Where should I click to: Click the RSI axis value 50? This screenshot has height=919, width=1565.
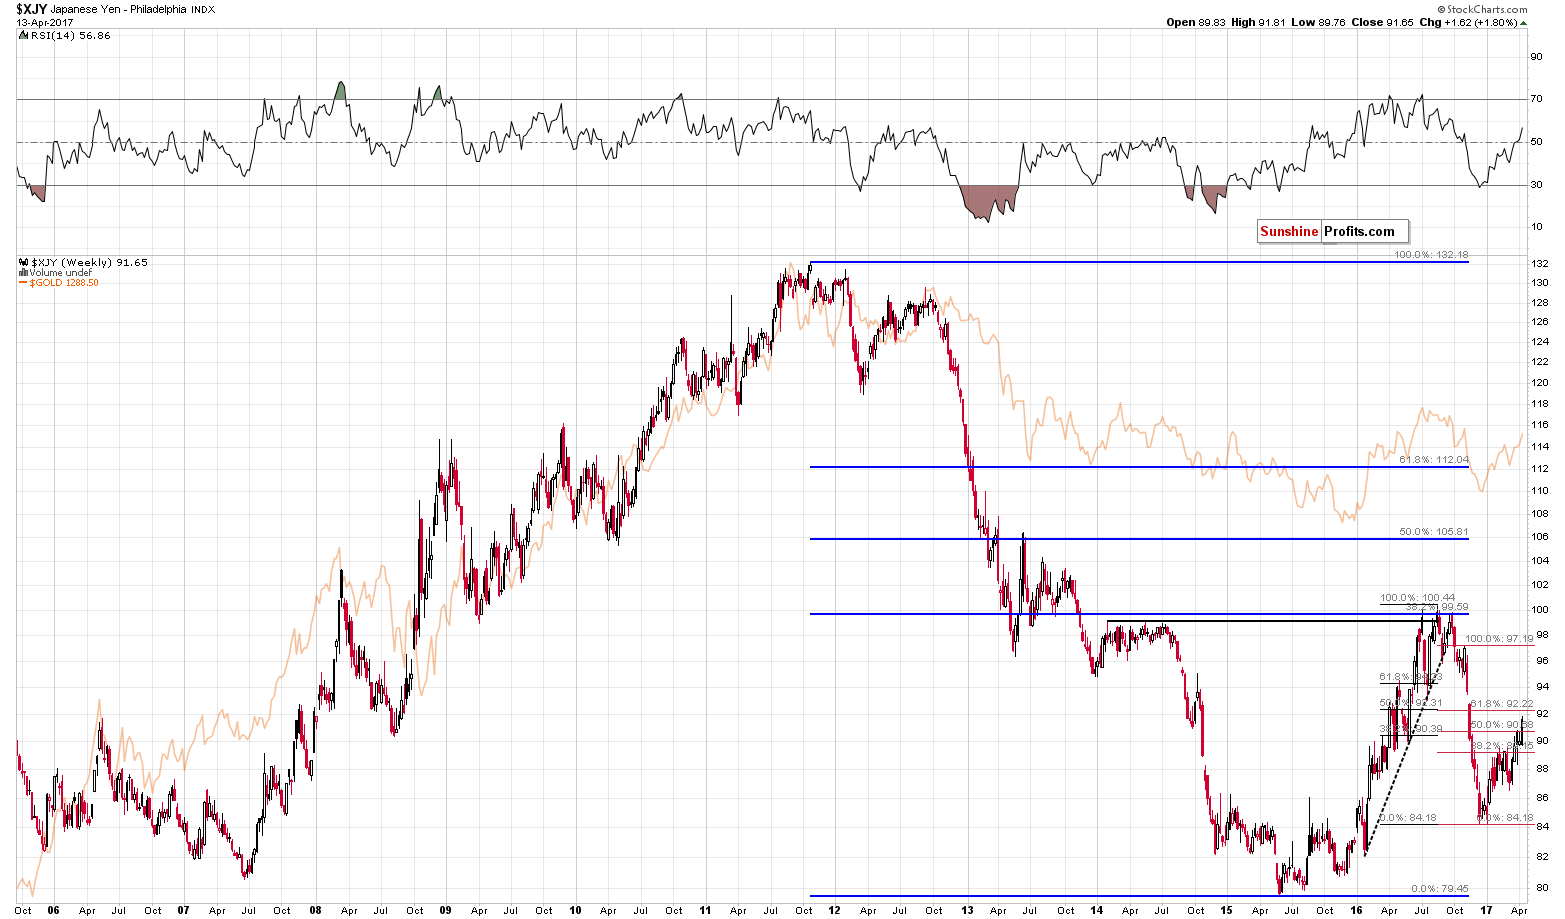pyautogui.click(x=1536, y=142)
